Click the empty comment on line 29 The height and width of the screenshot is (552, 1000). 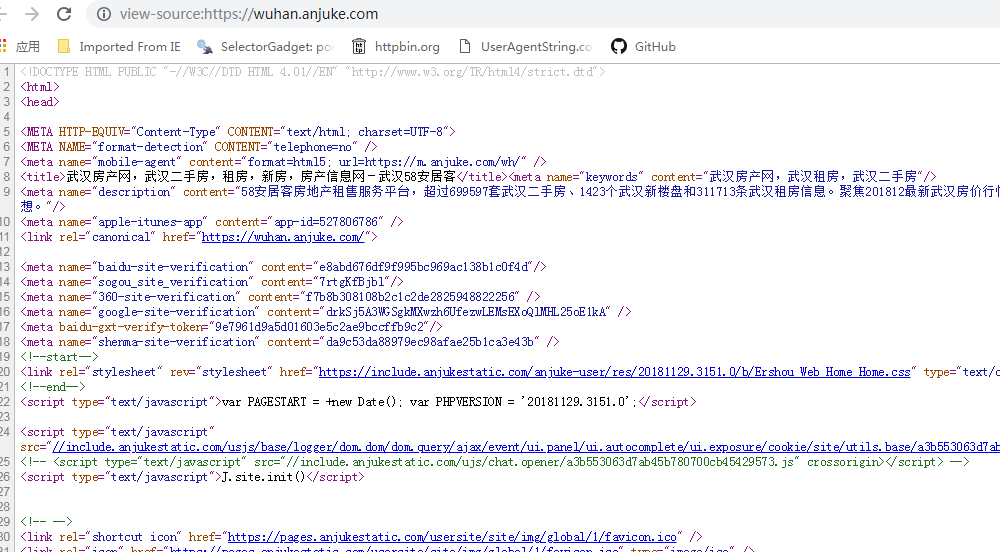tap(47, 522)
